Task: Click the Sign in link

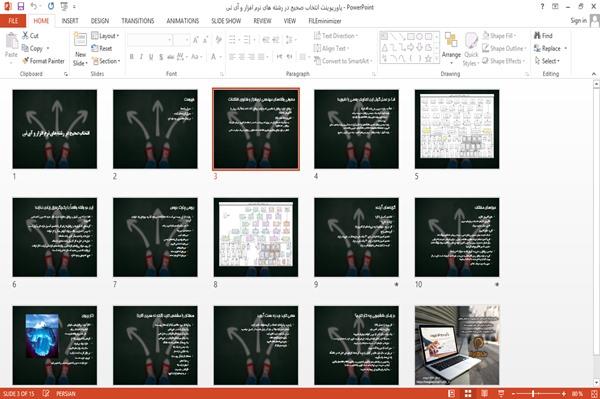Action: coord(578,21)
